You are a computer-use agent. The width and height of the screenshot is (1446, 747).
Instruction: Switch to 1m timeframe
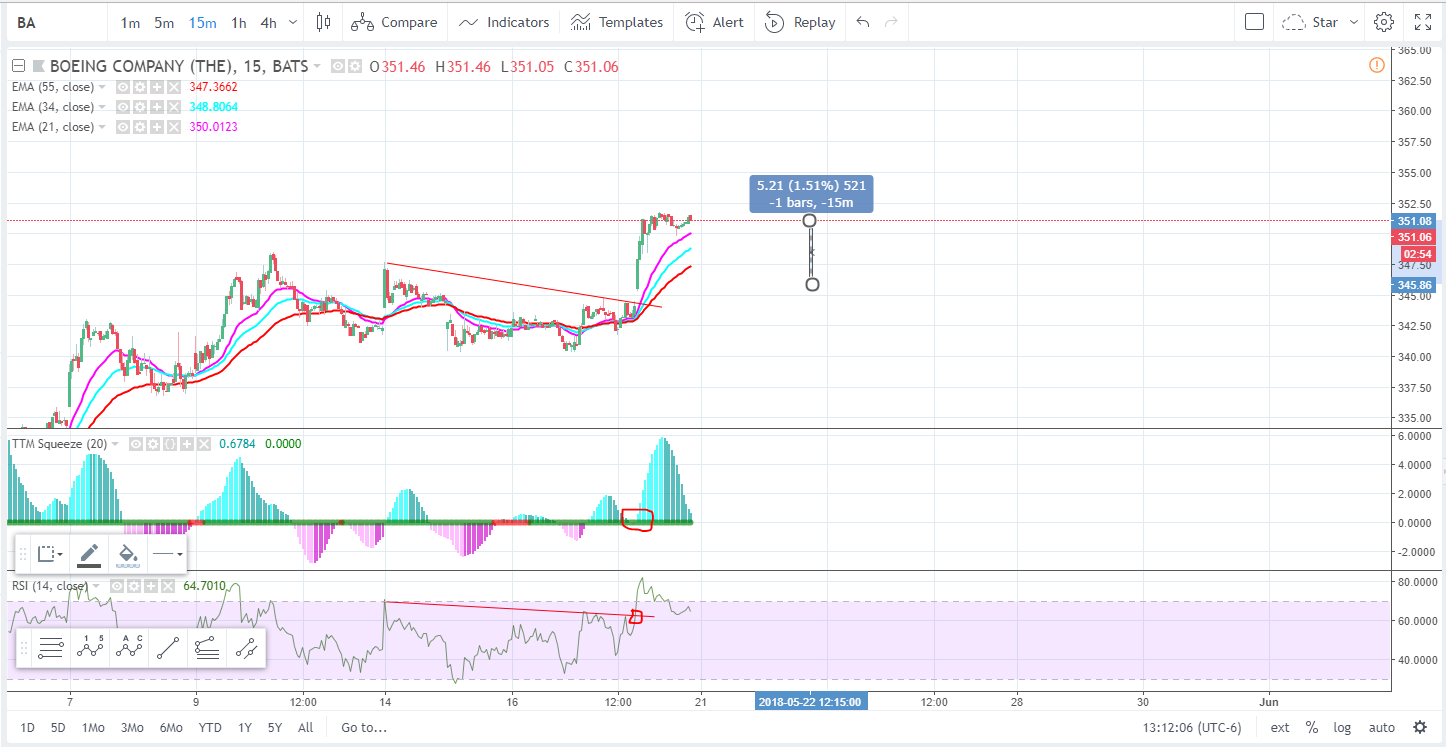[130, 22]
